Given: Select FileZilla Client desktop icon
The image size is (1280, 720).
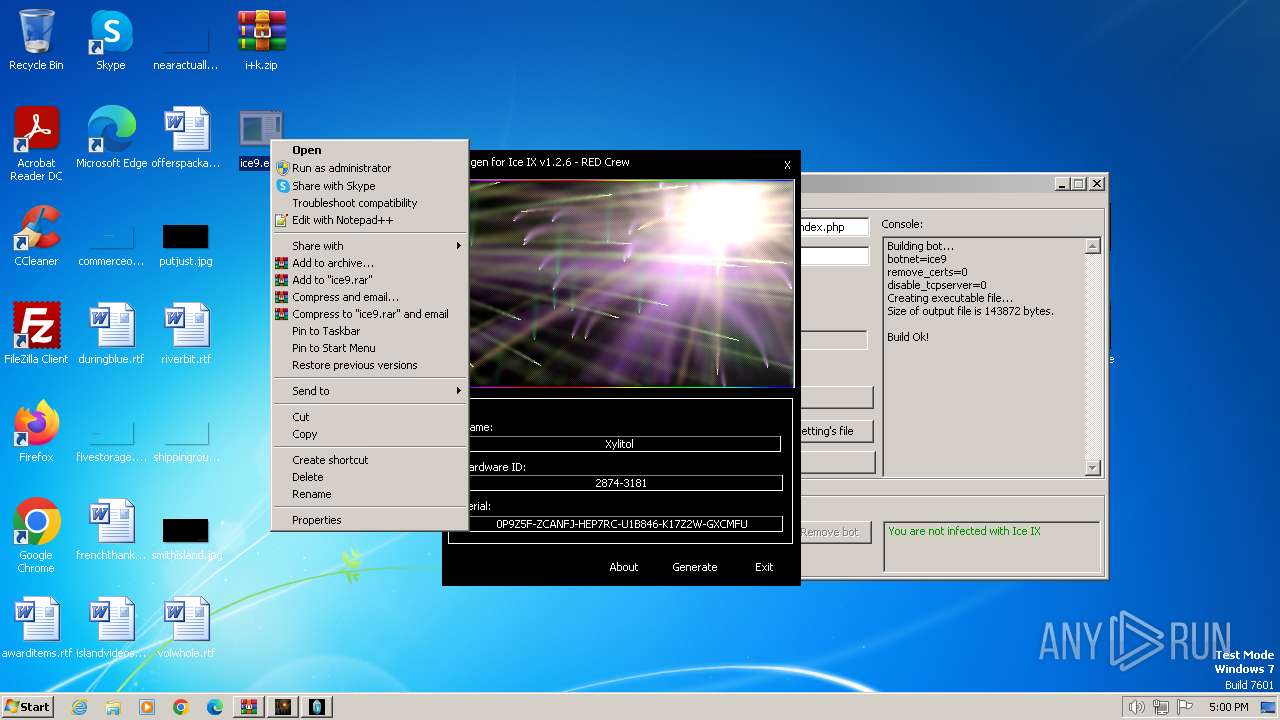Looking at the screenshot, I should tap(36, 334).
